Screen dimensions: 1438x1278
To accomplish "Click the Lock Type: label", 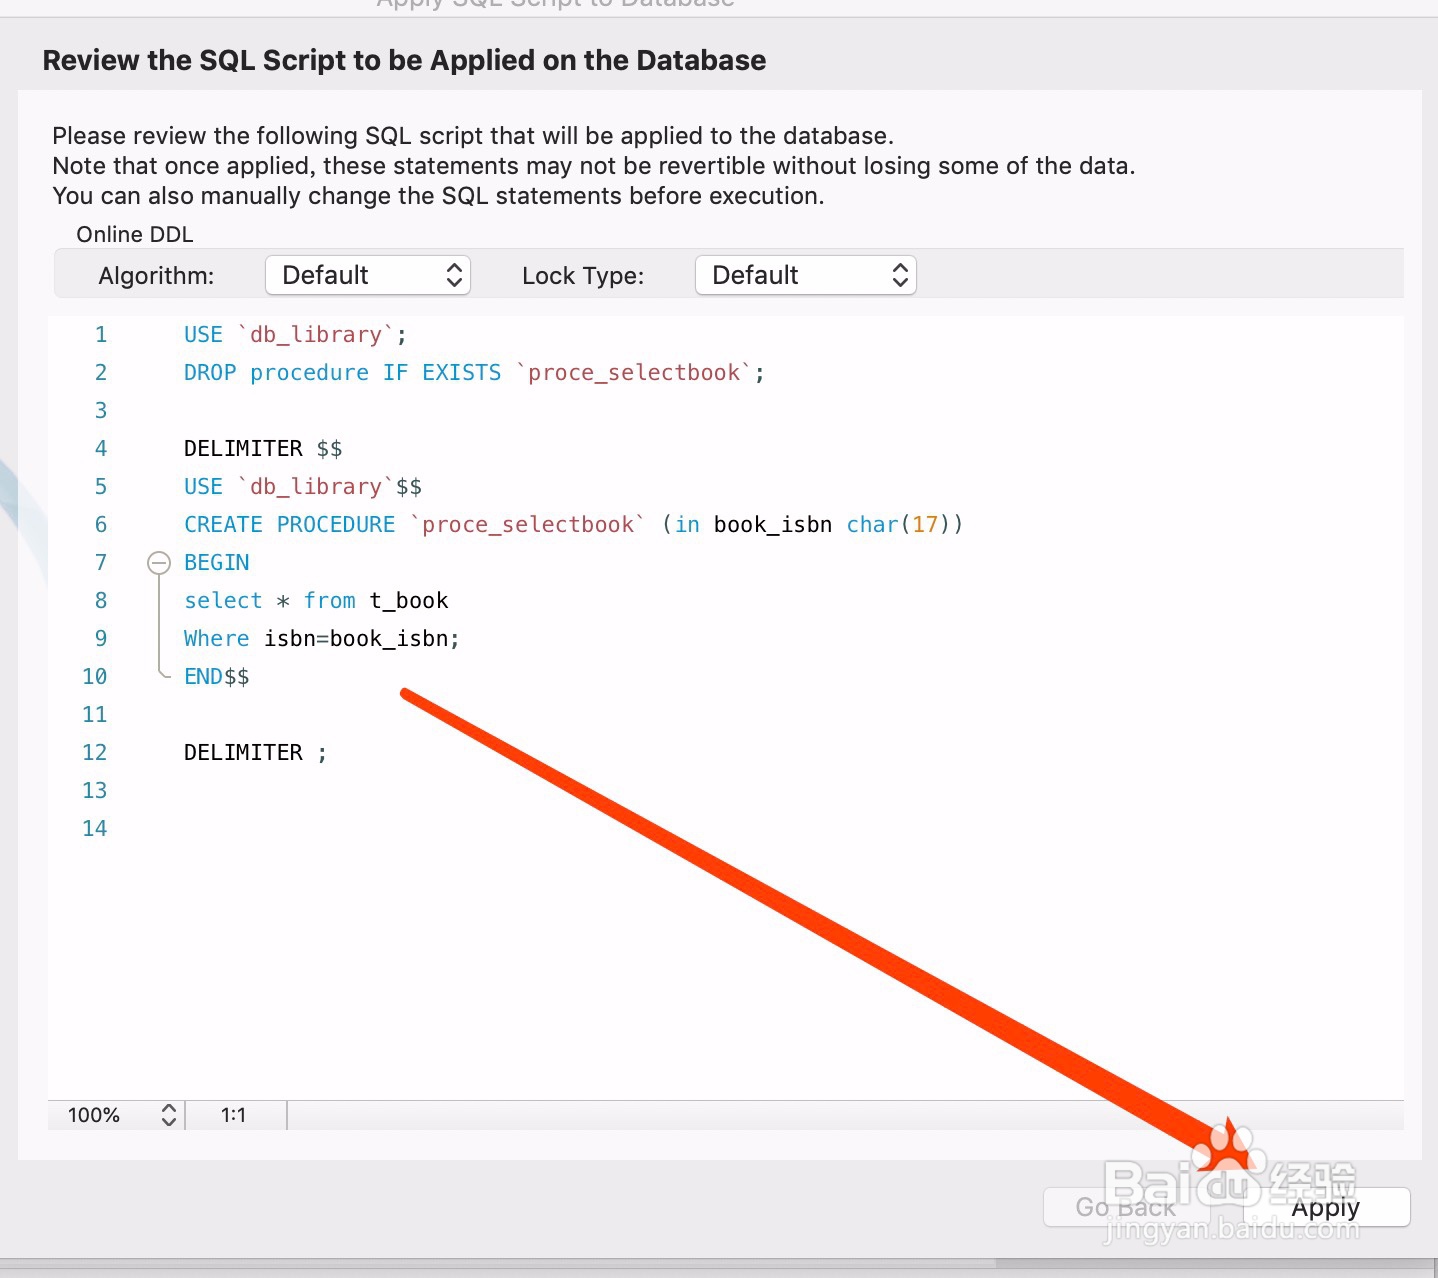I will pyautogui.click(x=583, y=276).
